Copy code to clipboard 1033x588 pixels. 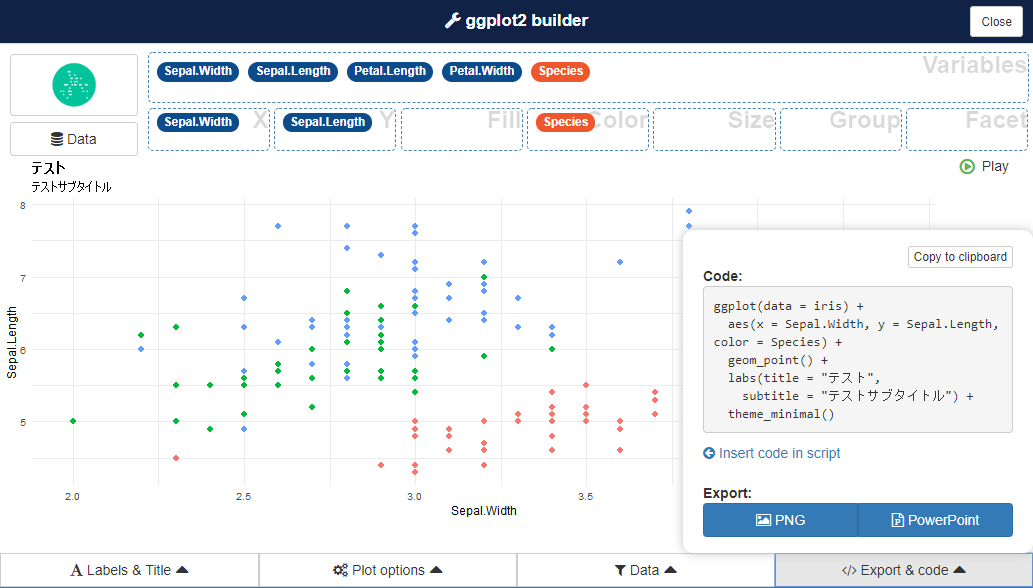point(960,257)
